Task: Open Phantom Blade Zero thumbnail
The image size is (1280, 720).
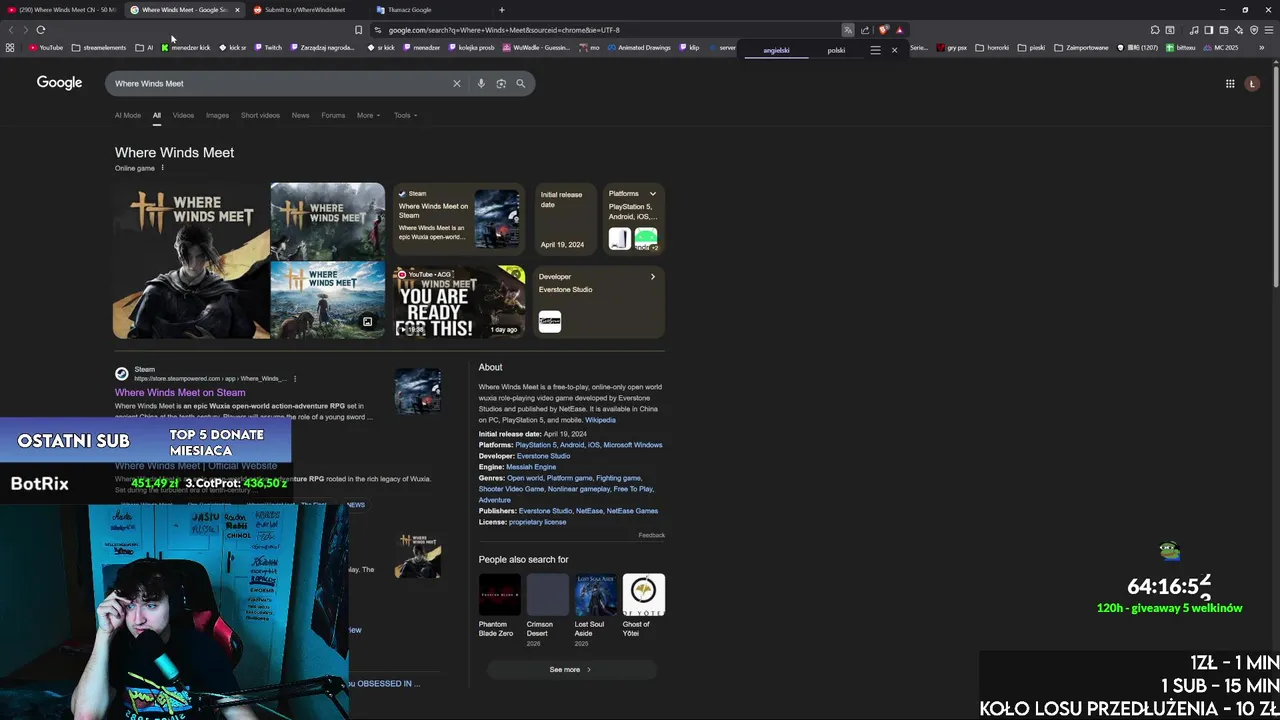Action: pos(499,595)
